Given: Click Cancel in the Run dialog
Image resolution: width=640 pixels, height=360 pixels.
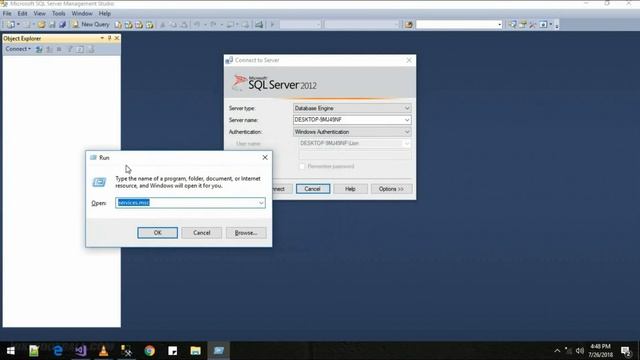Looking at the screenshot, I should [202, 233].
